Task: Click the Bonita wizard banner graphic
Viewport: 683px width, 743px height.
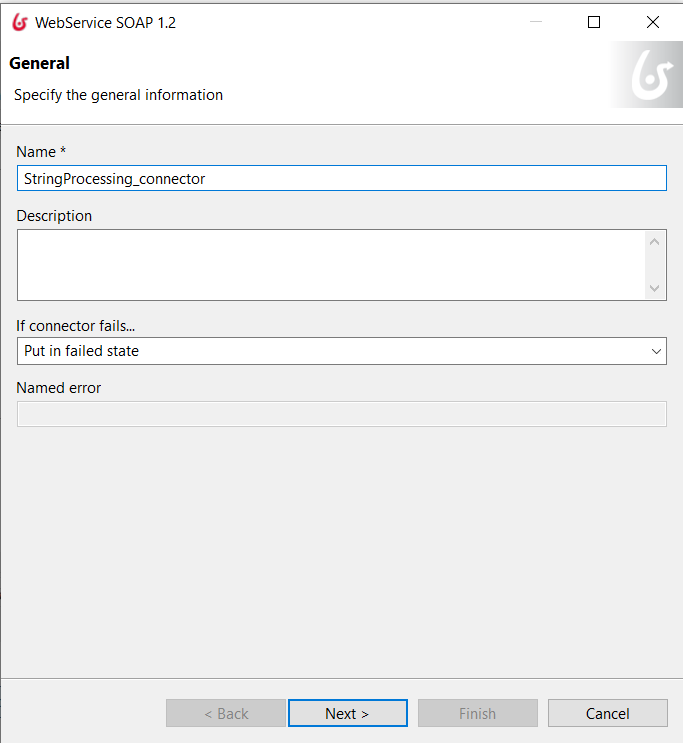Action: click(647, 74)
